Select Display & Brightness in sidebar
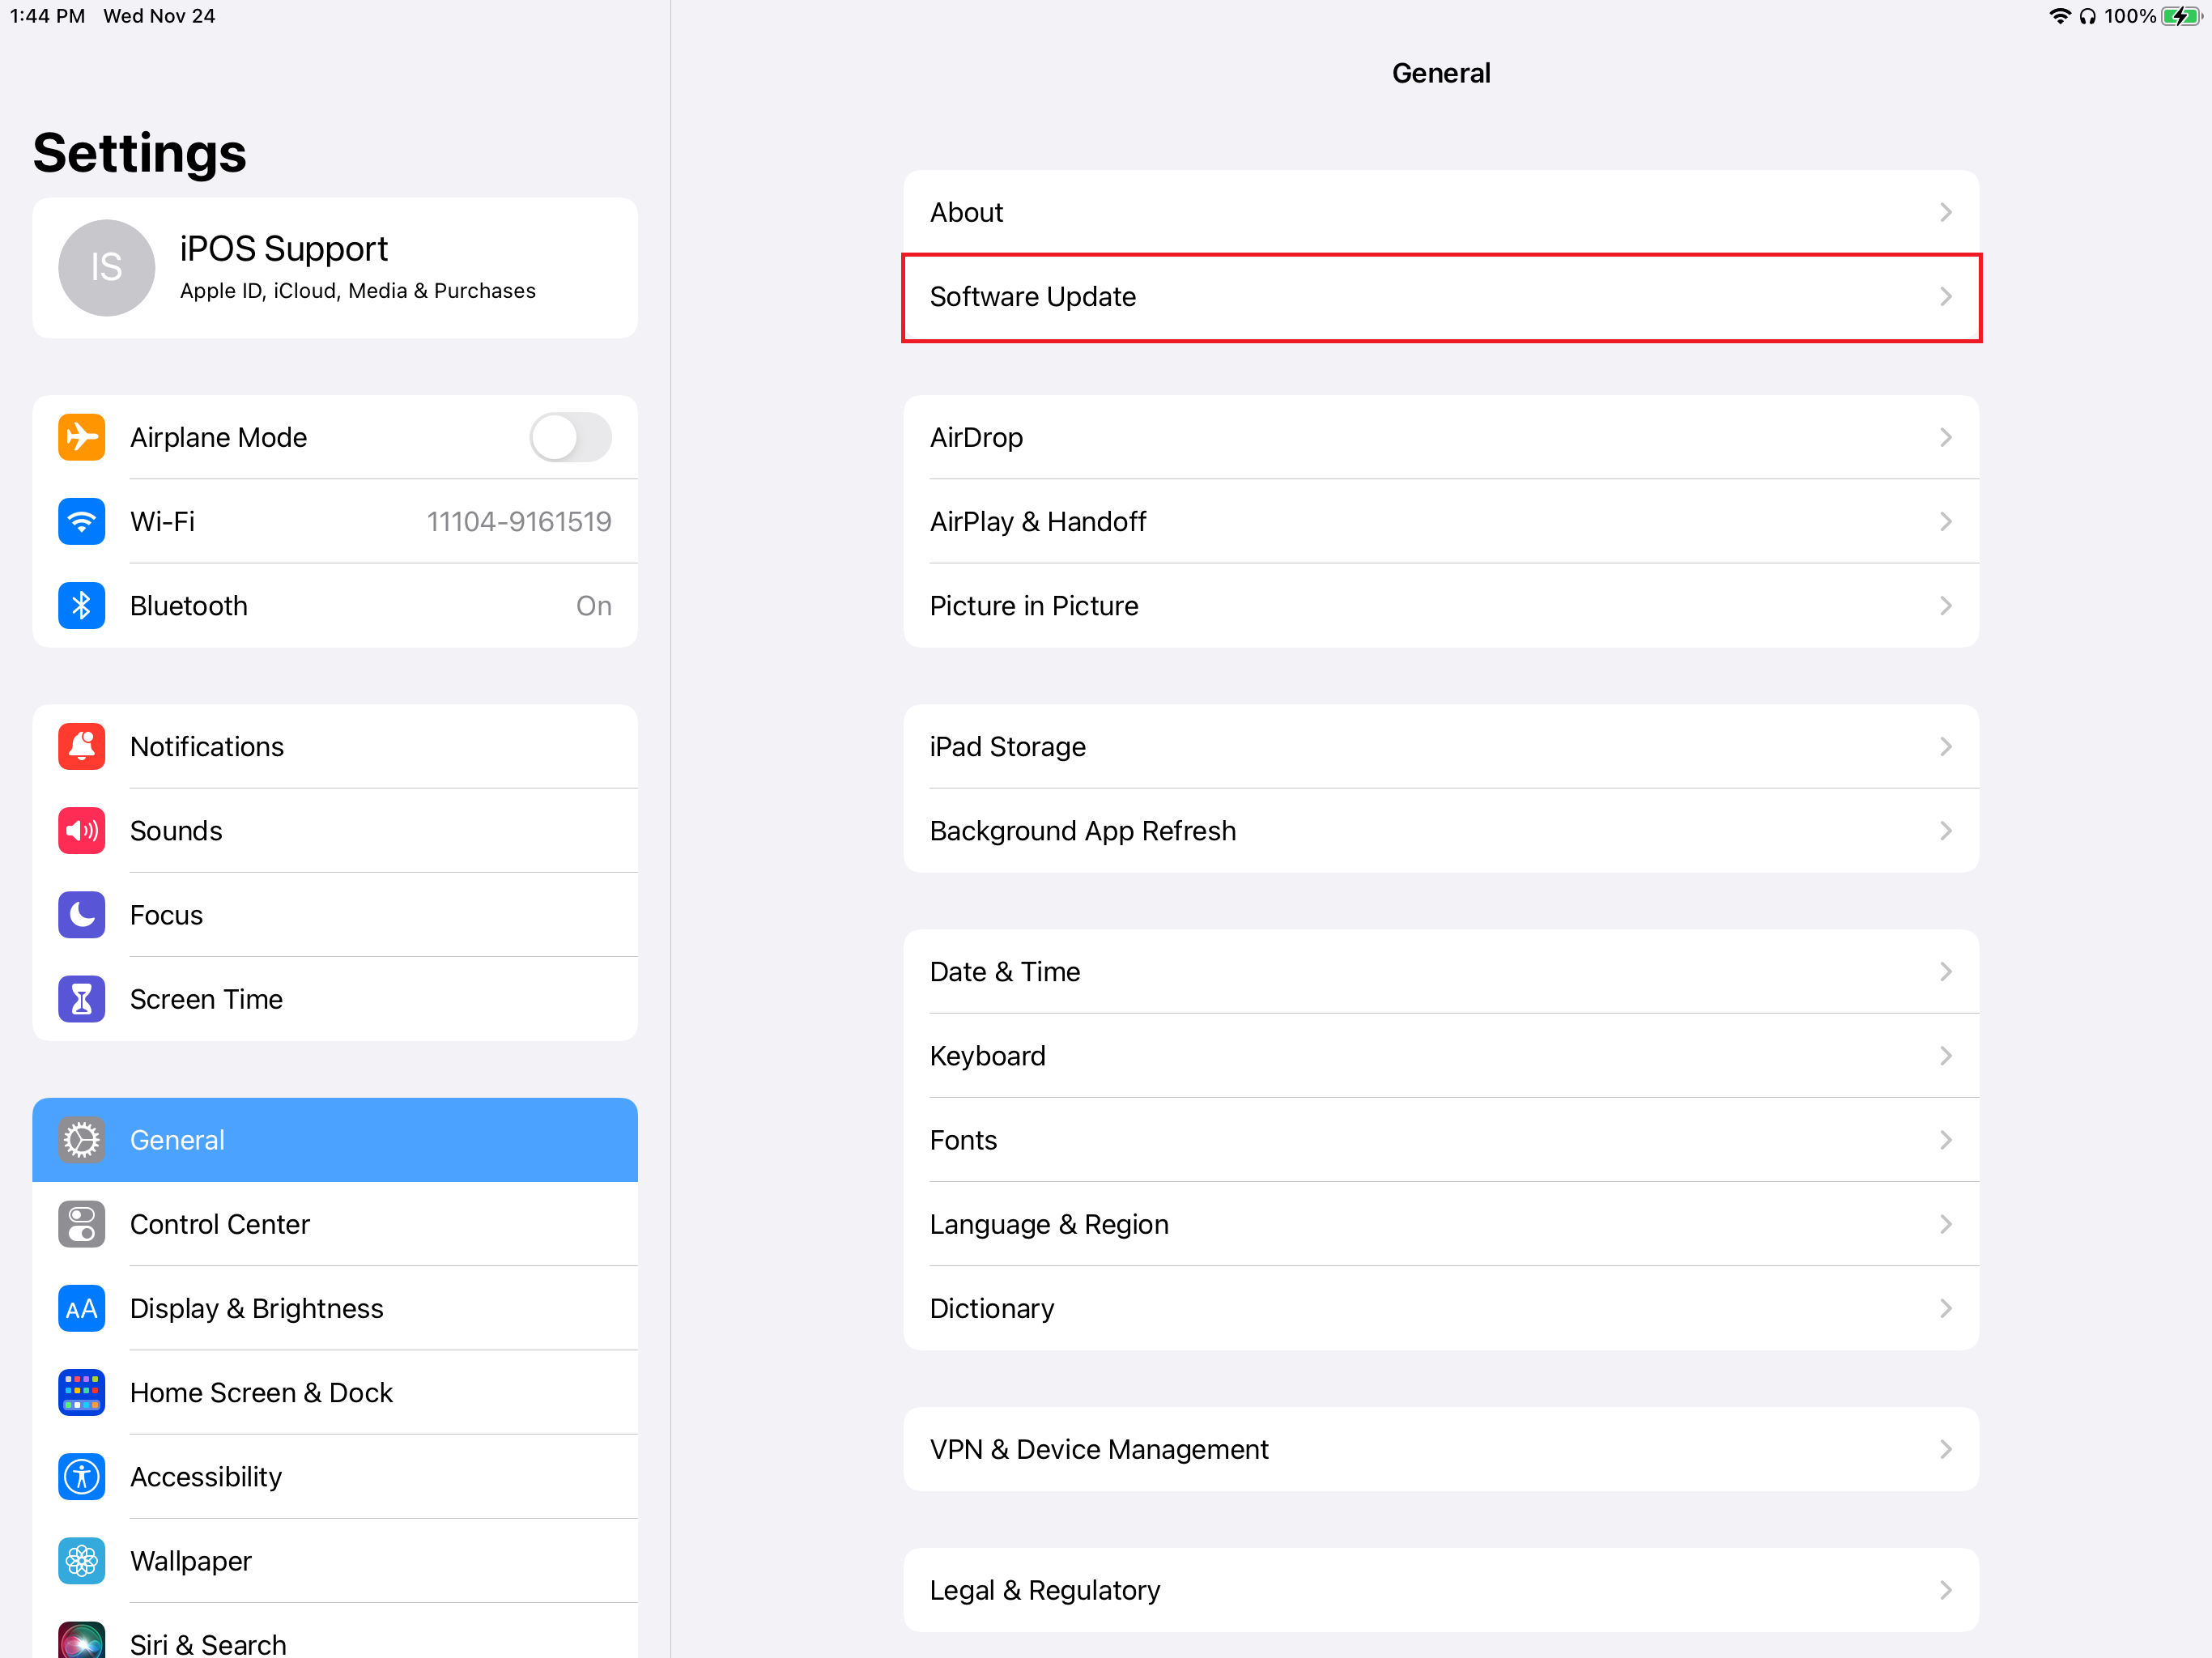 click(x=335, y=1307)
